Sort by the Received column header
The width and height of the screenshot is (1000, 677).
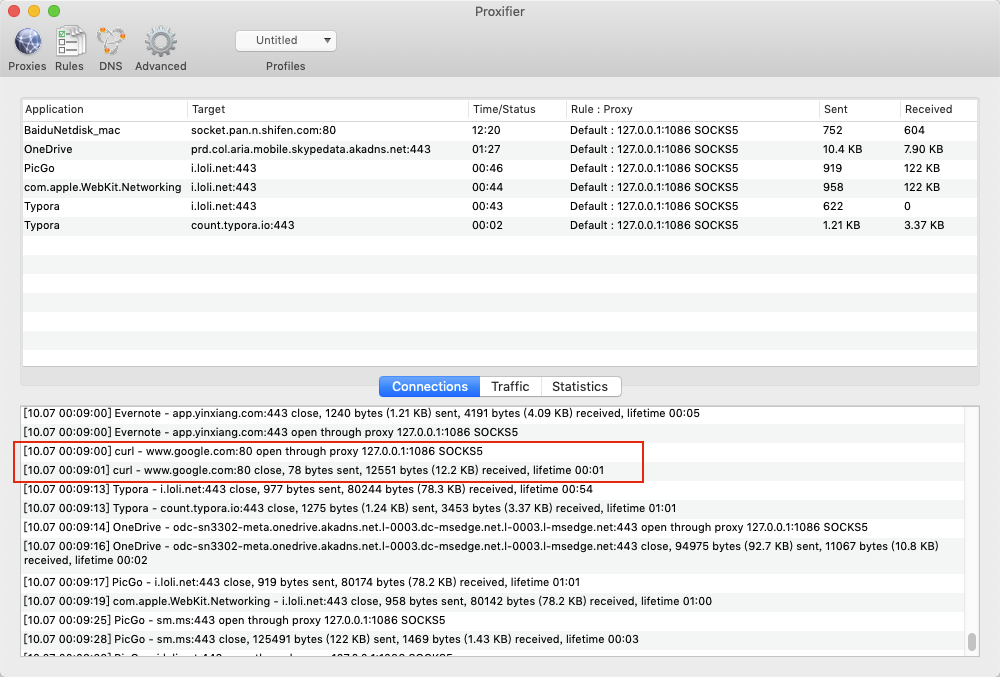939,109
